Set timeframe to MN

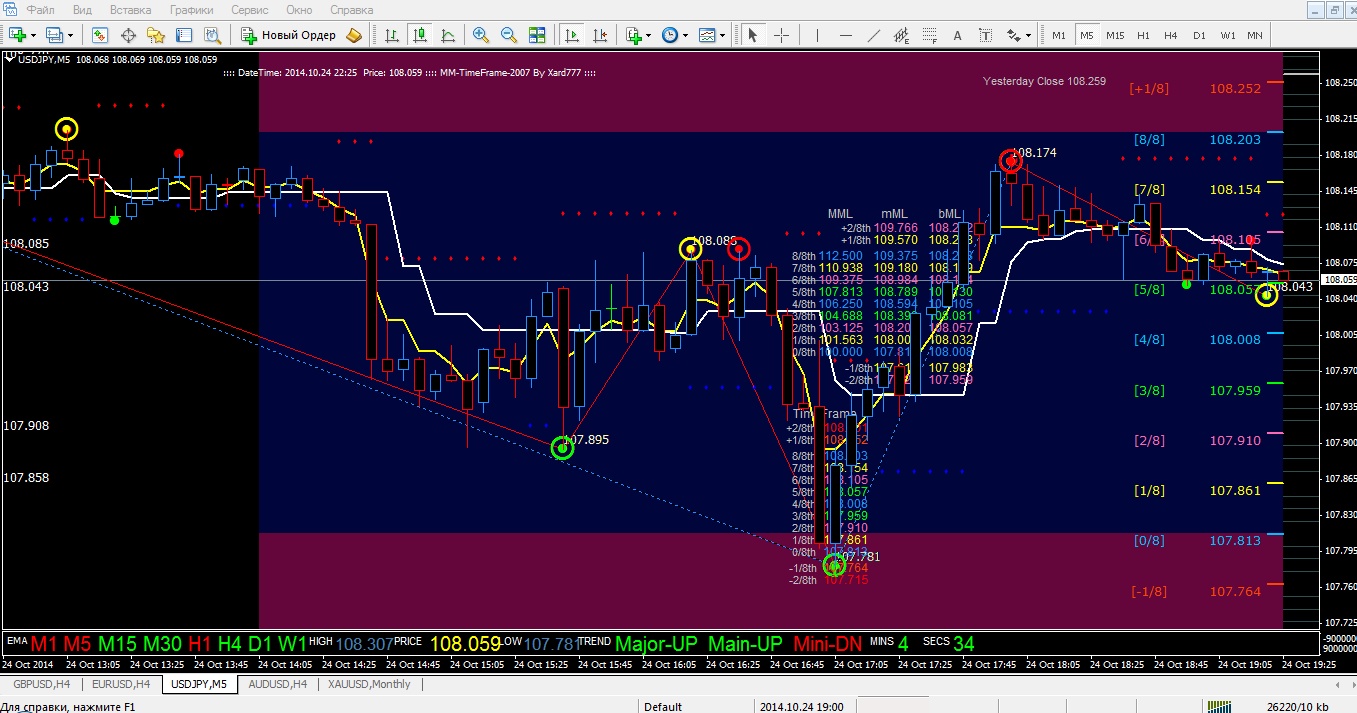pos(1255,35)
